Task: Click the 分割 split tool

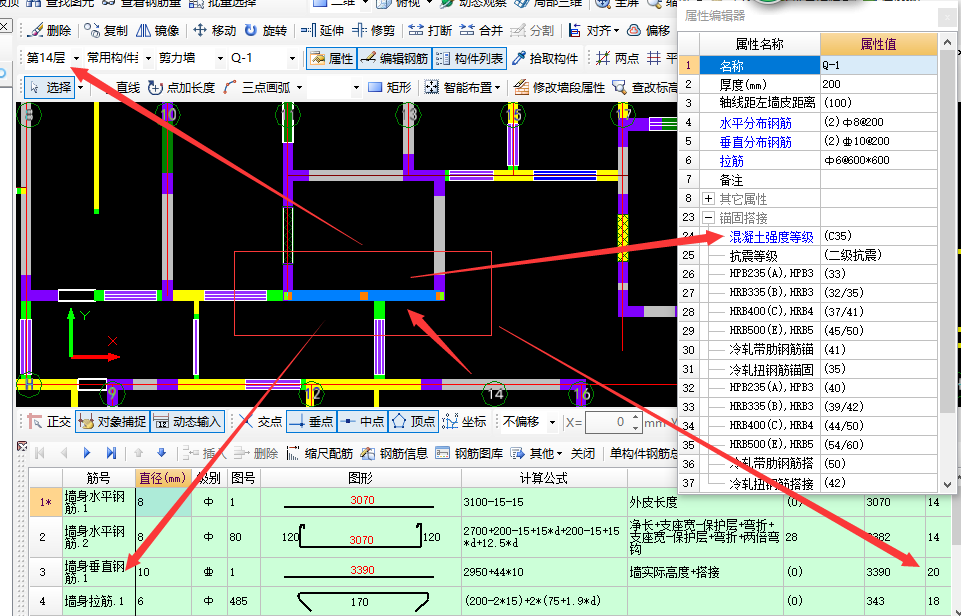Action: [x=533, y=30]
